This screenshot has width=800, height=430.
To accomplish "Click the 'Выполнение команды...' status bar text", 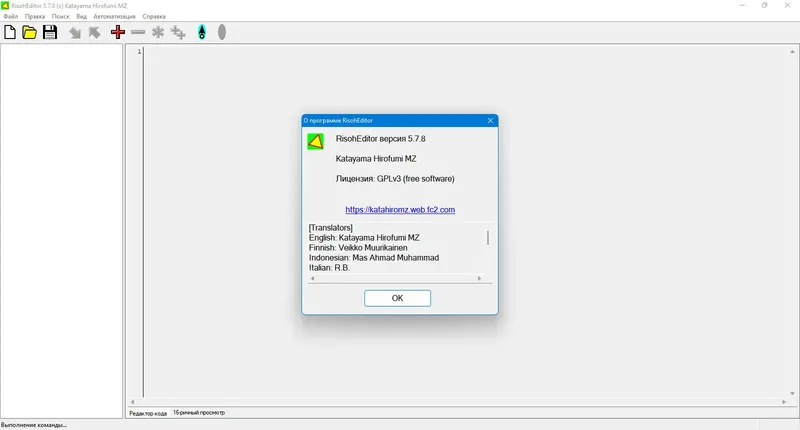I will [34, 425].
